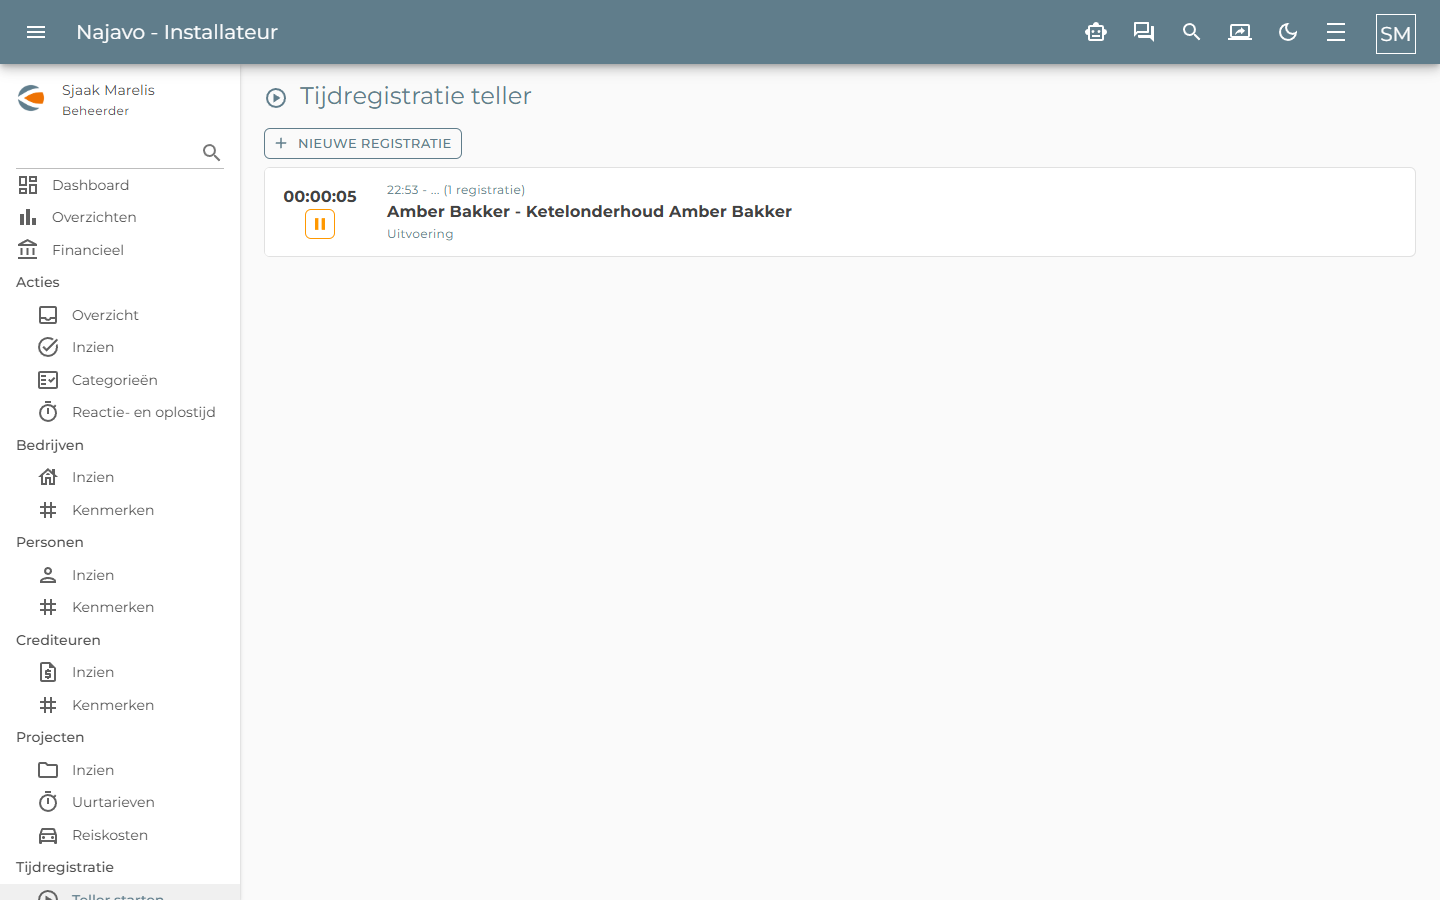Click the Najavo - Installateur app title
This screenshot has height=900, width=1440.
[177, 32]
